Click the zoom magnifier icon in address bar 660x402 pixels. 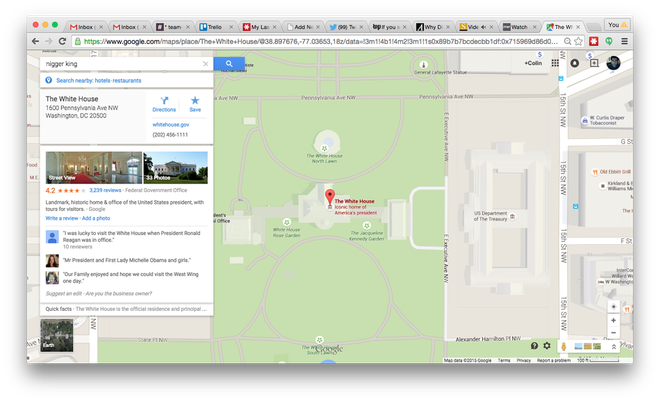567,41
